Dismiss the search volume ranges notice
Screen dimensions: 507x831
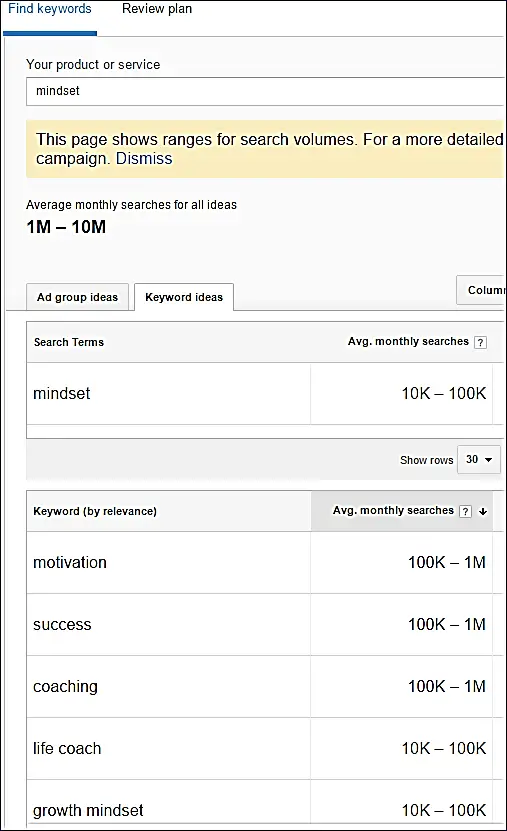click(x=144, y=158)
